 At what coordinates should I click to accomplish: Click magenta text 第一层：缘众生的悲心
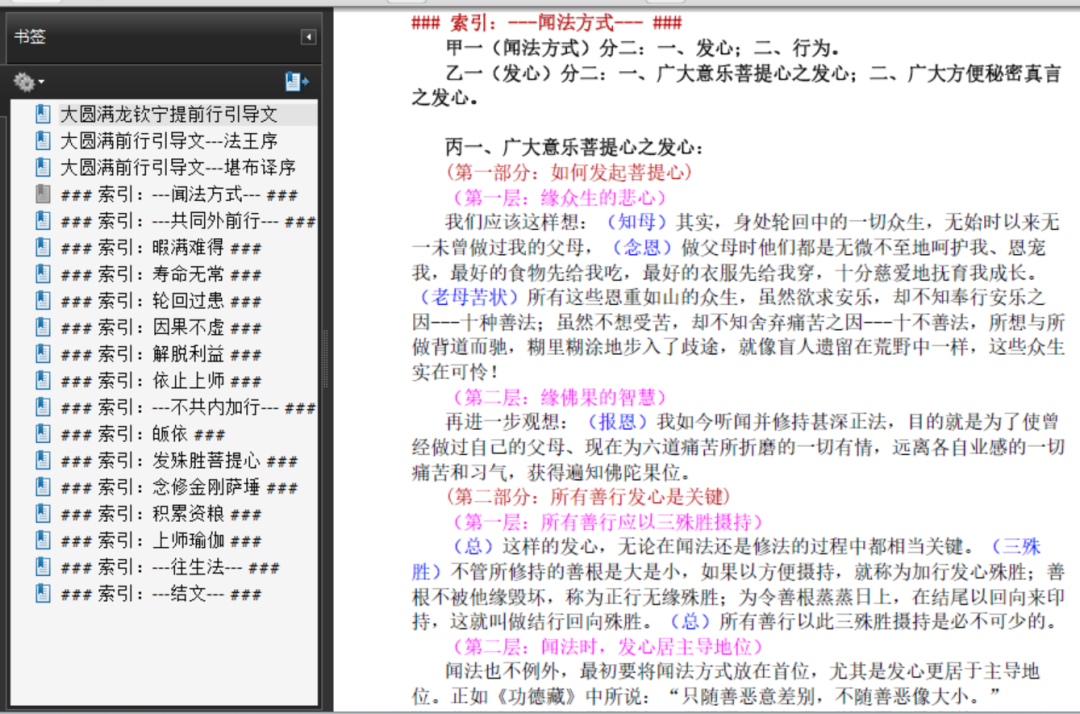point(559,198)
